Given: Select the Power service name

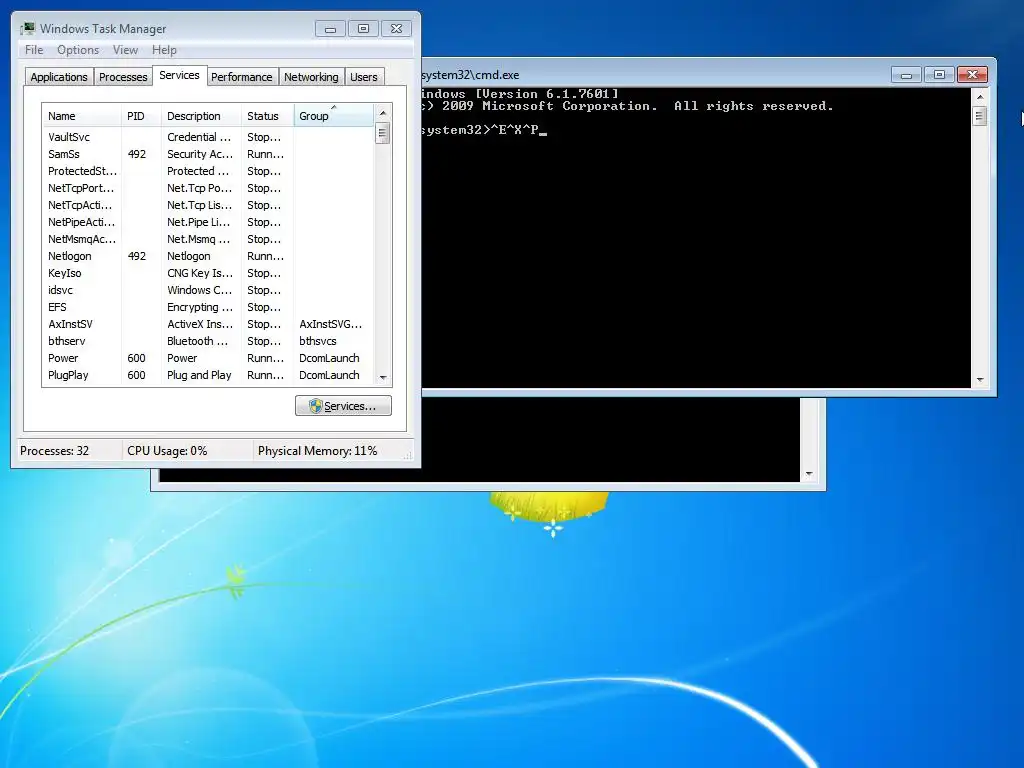Looking at the screenshot, I should point(63,358).
